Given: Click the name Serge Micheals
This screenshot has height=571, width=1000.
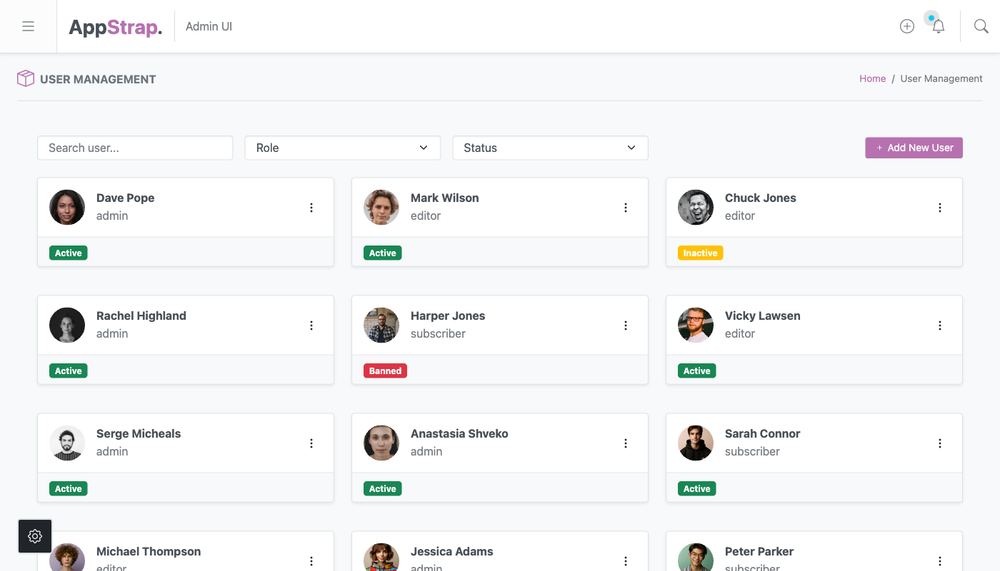Looking at the screenshot, I should tap(138, 434).
